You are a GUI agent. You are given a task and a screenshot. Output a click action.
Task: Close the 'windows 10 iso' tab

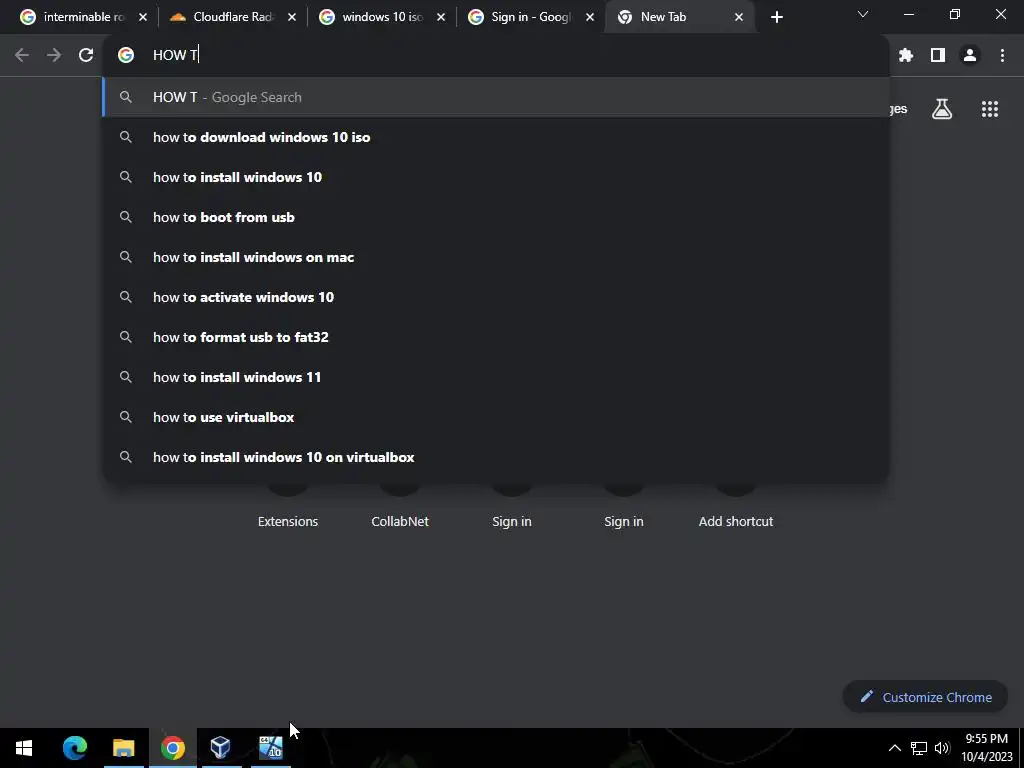441,18
